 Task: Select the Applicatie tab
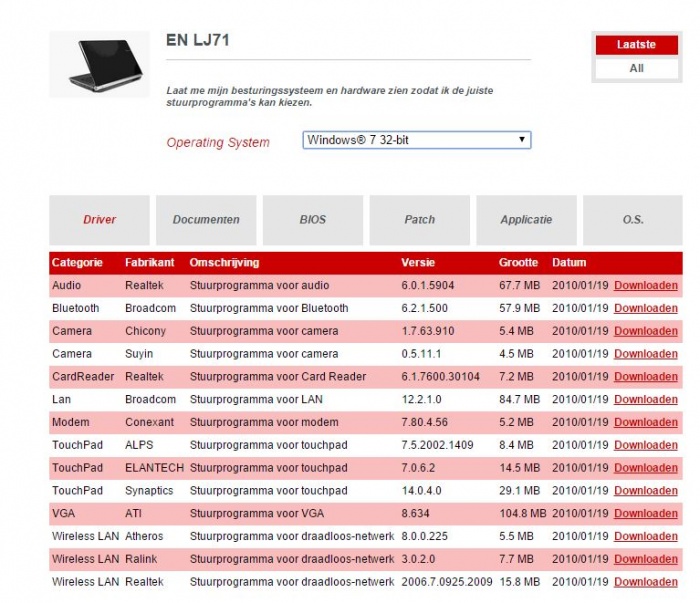(x=526, y=220)
